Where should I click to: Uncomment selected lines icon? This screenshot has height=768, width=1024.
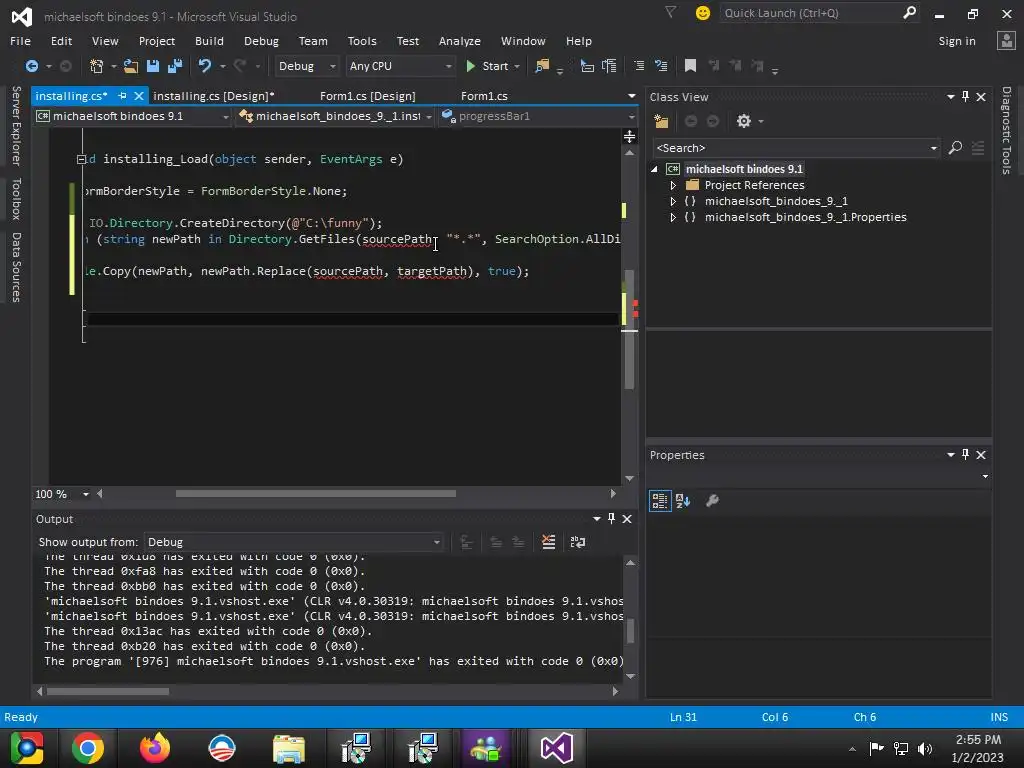(x=661, y=66)
